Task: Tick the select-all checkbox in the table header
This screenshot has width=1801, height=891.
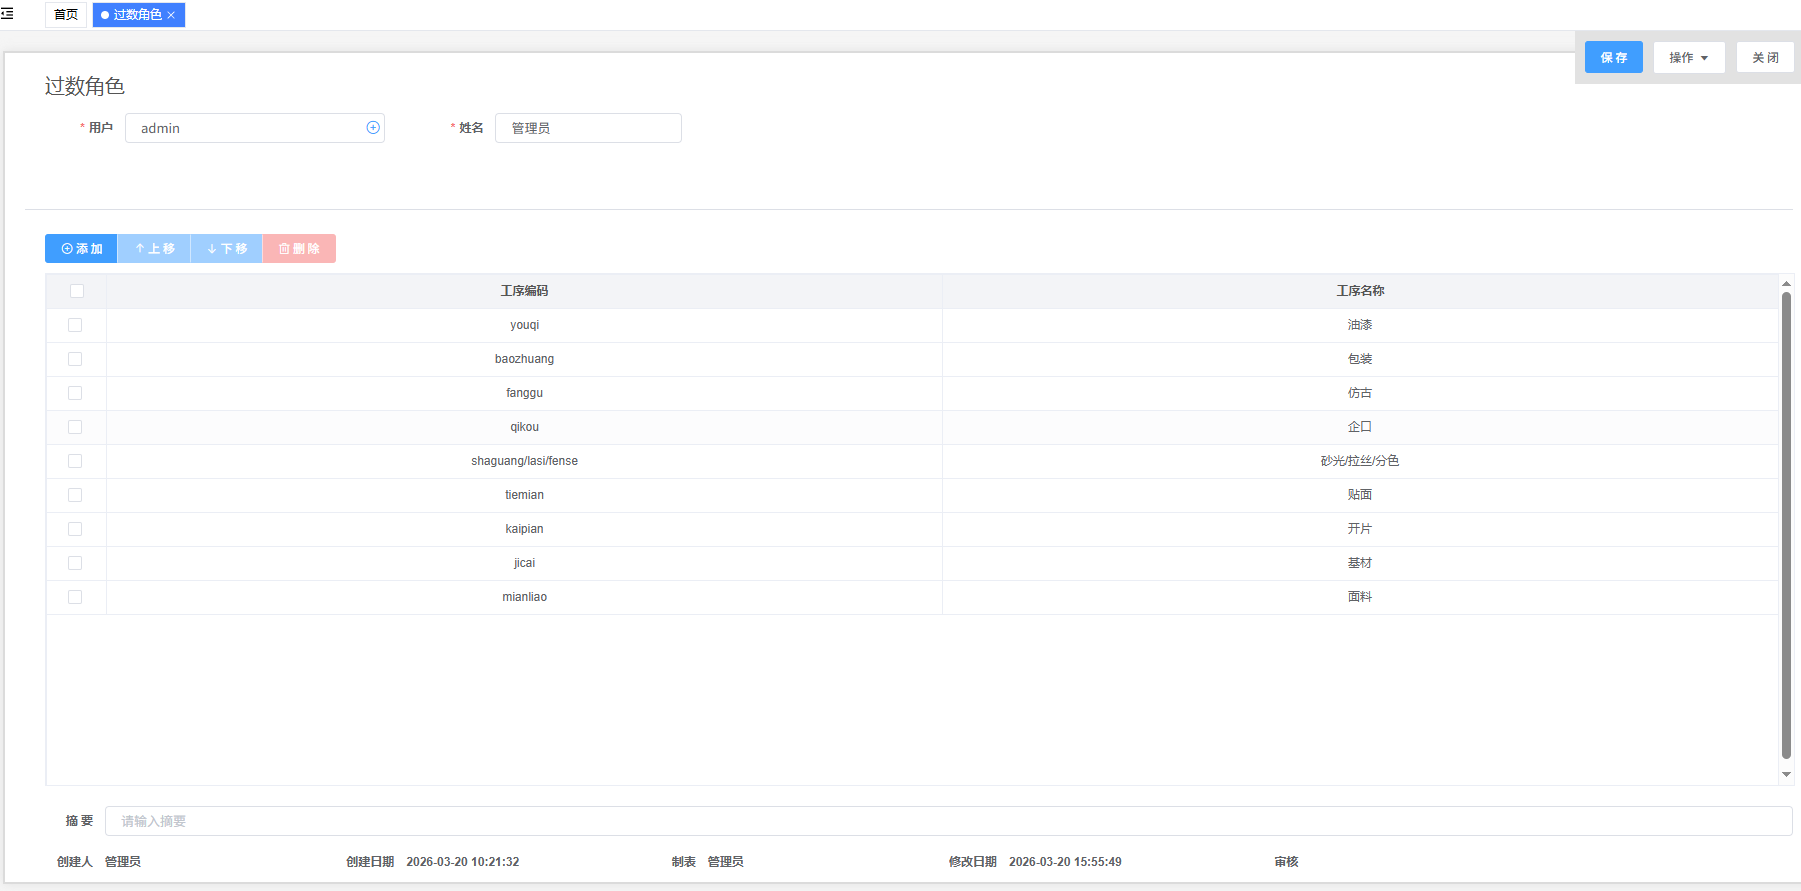Action: (77, 291)
